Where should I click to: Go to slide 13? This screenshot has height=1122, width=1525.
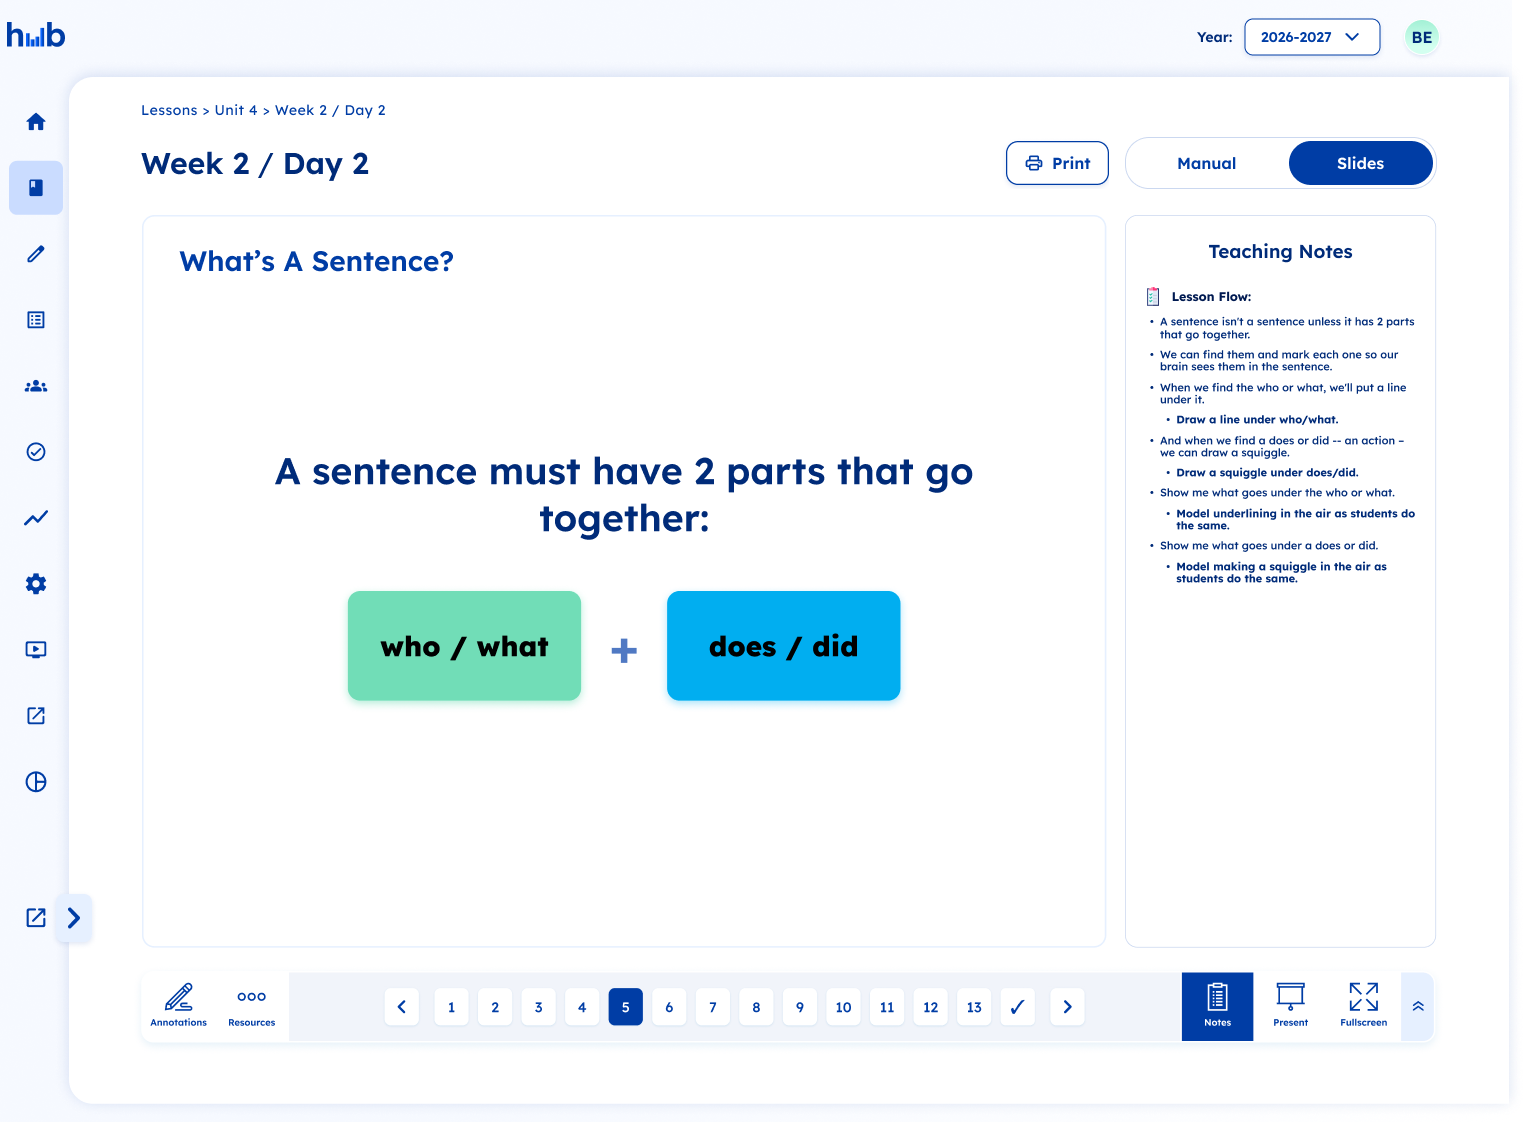click(974, 1007)
